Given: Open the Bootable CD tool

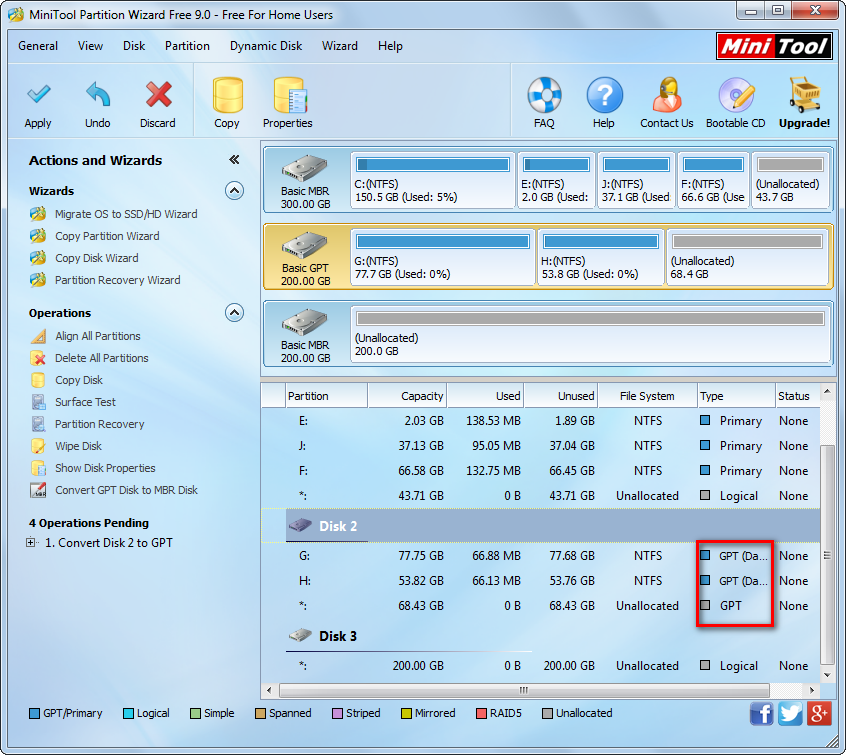Looking at the screenshot, I should [x=735, y=97].
